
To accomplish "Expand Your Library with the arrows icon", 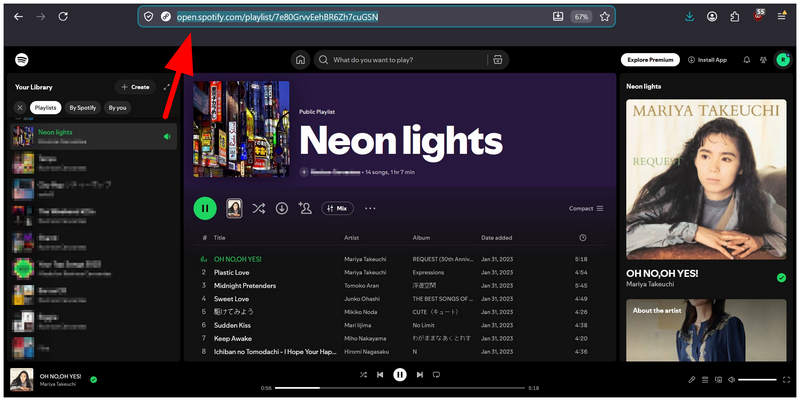I will [166, 87].
